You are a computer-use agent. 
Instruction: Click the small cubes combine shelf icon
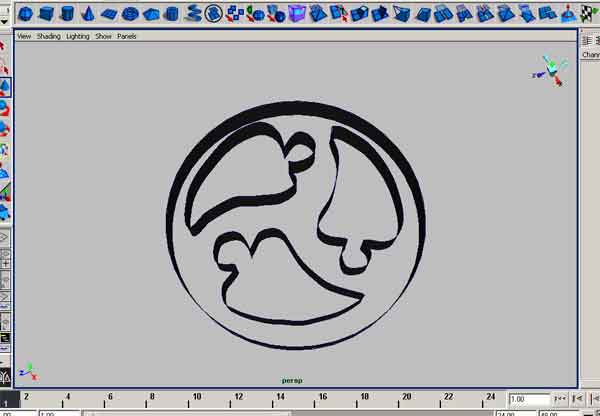(x=235, y=13)
